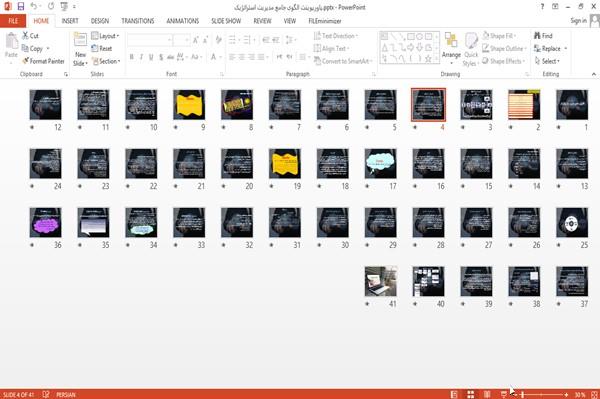Click Convert to SmartArt icon

tap(317, 61)
